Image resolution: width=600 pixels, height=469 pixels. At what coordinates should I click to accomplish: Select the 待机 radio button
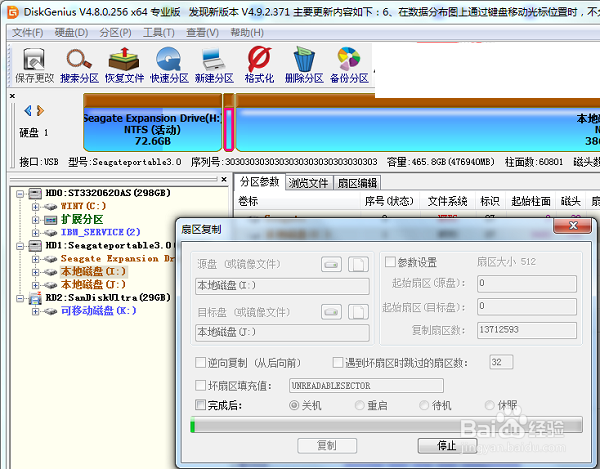click(x=424, y=405)
